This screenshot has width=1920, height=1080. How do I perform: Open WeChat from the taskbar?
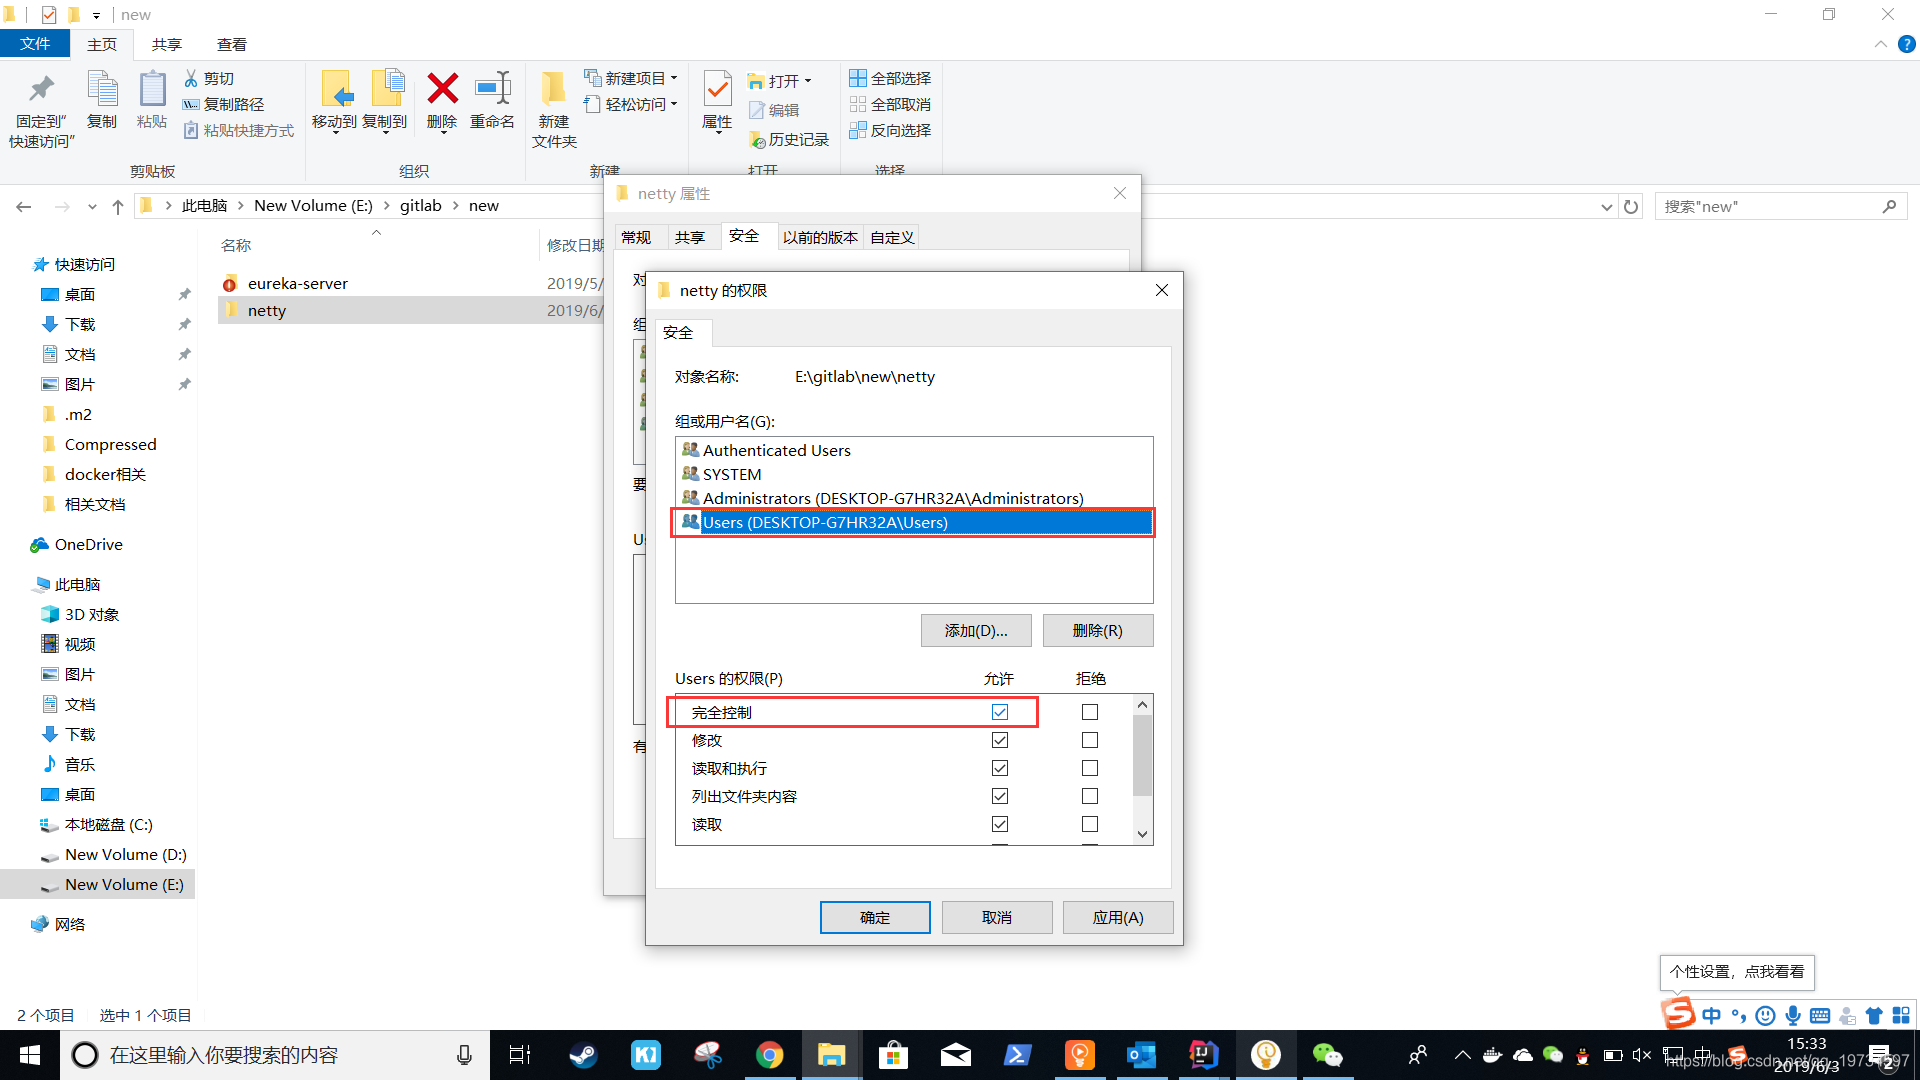[x=1327, y=1055]
